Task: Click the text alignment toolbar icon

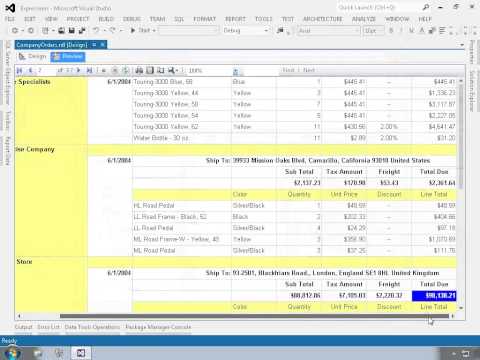Action: click(442, 31)
